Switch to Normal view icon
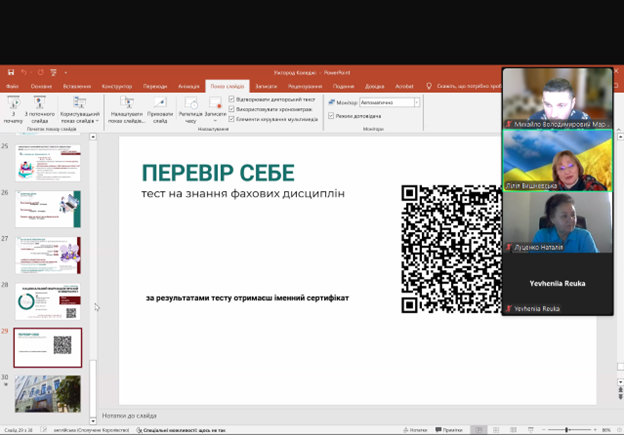 point(479,430)
